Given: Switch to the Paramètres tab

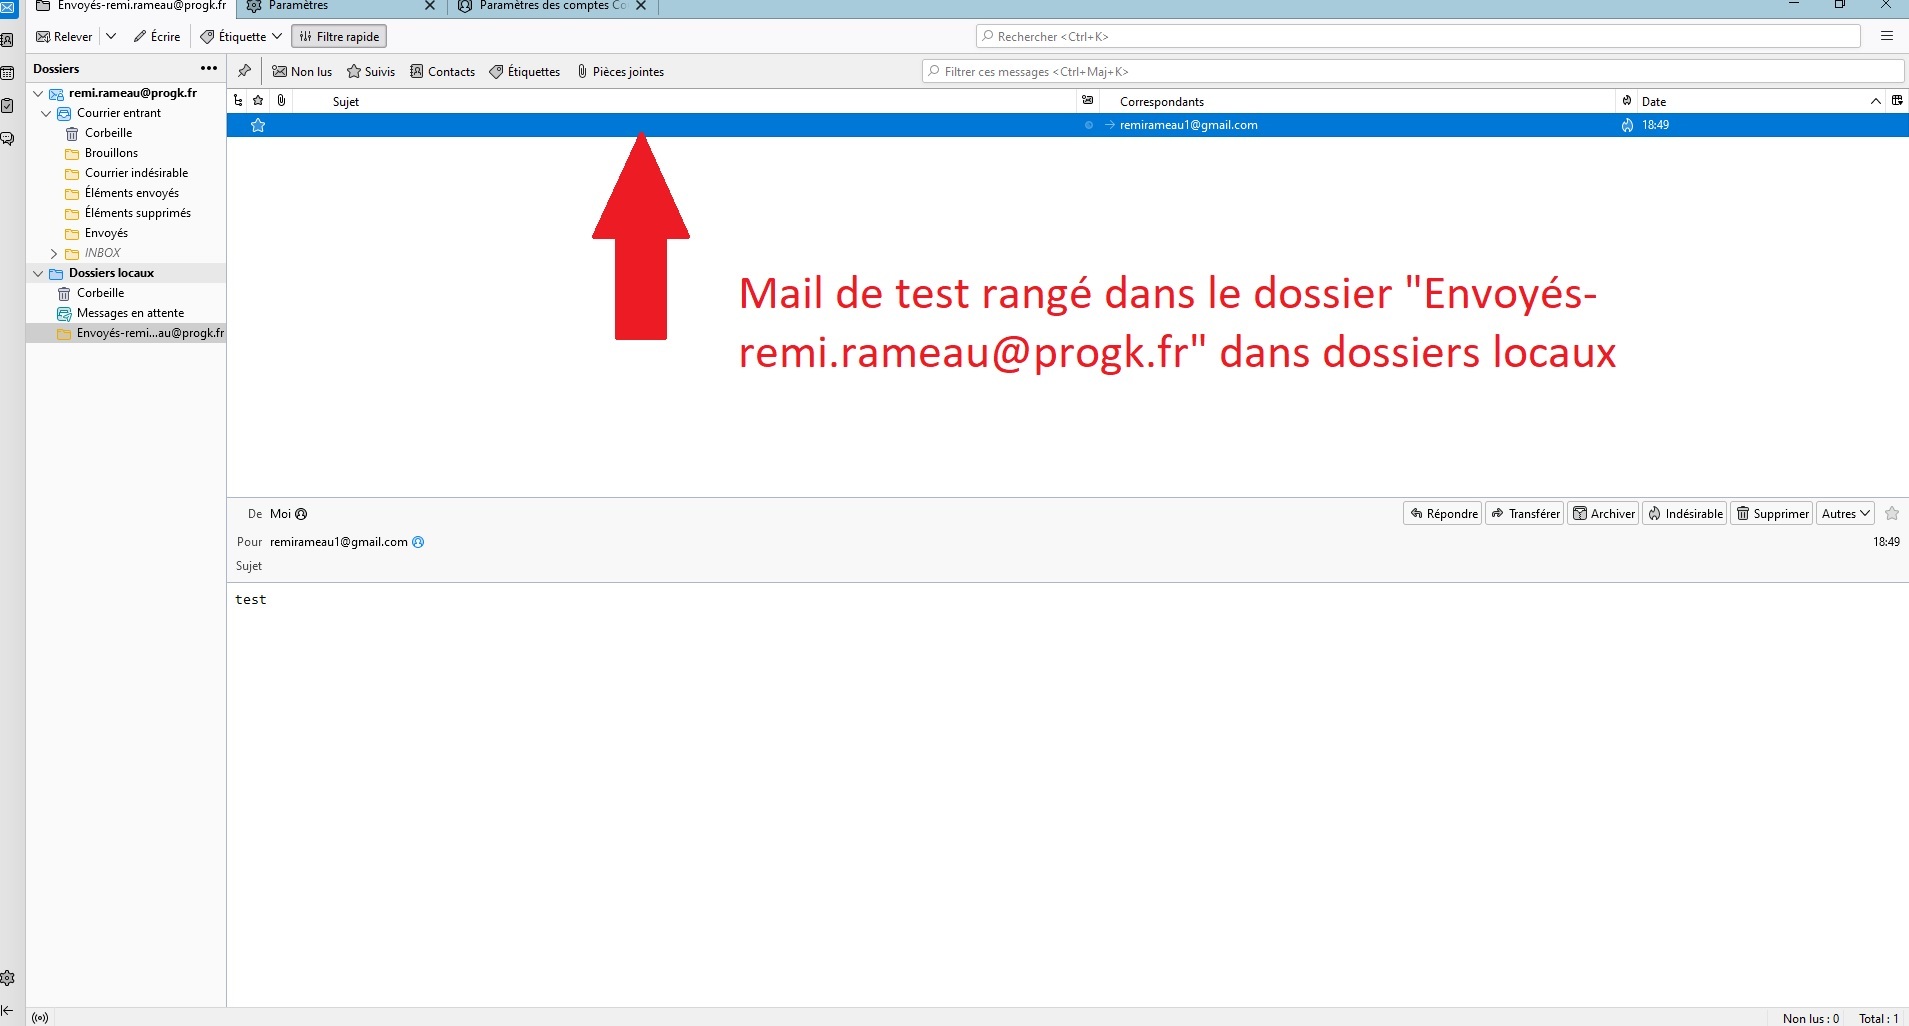Looking at the screenshot, I should click(330, 6).
